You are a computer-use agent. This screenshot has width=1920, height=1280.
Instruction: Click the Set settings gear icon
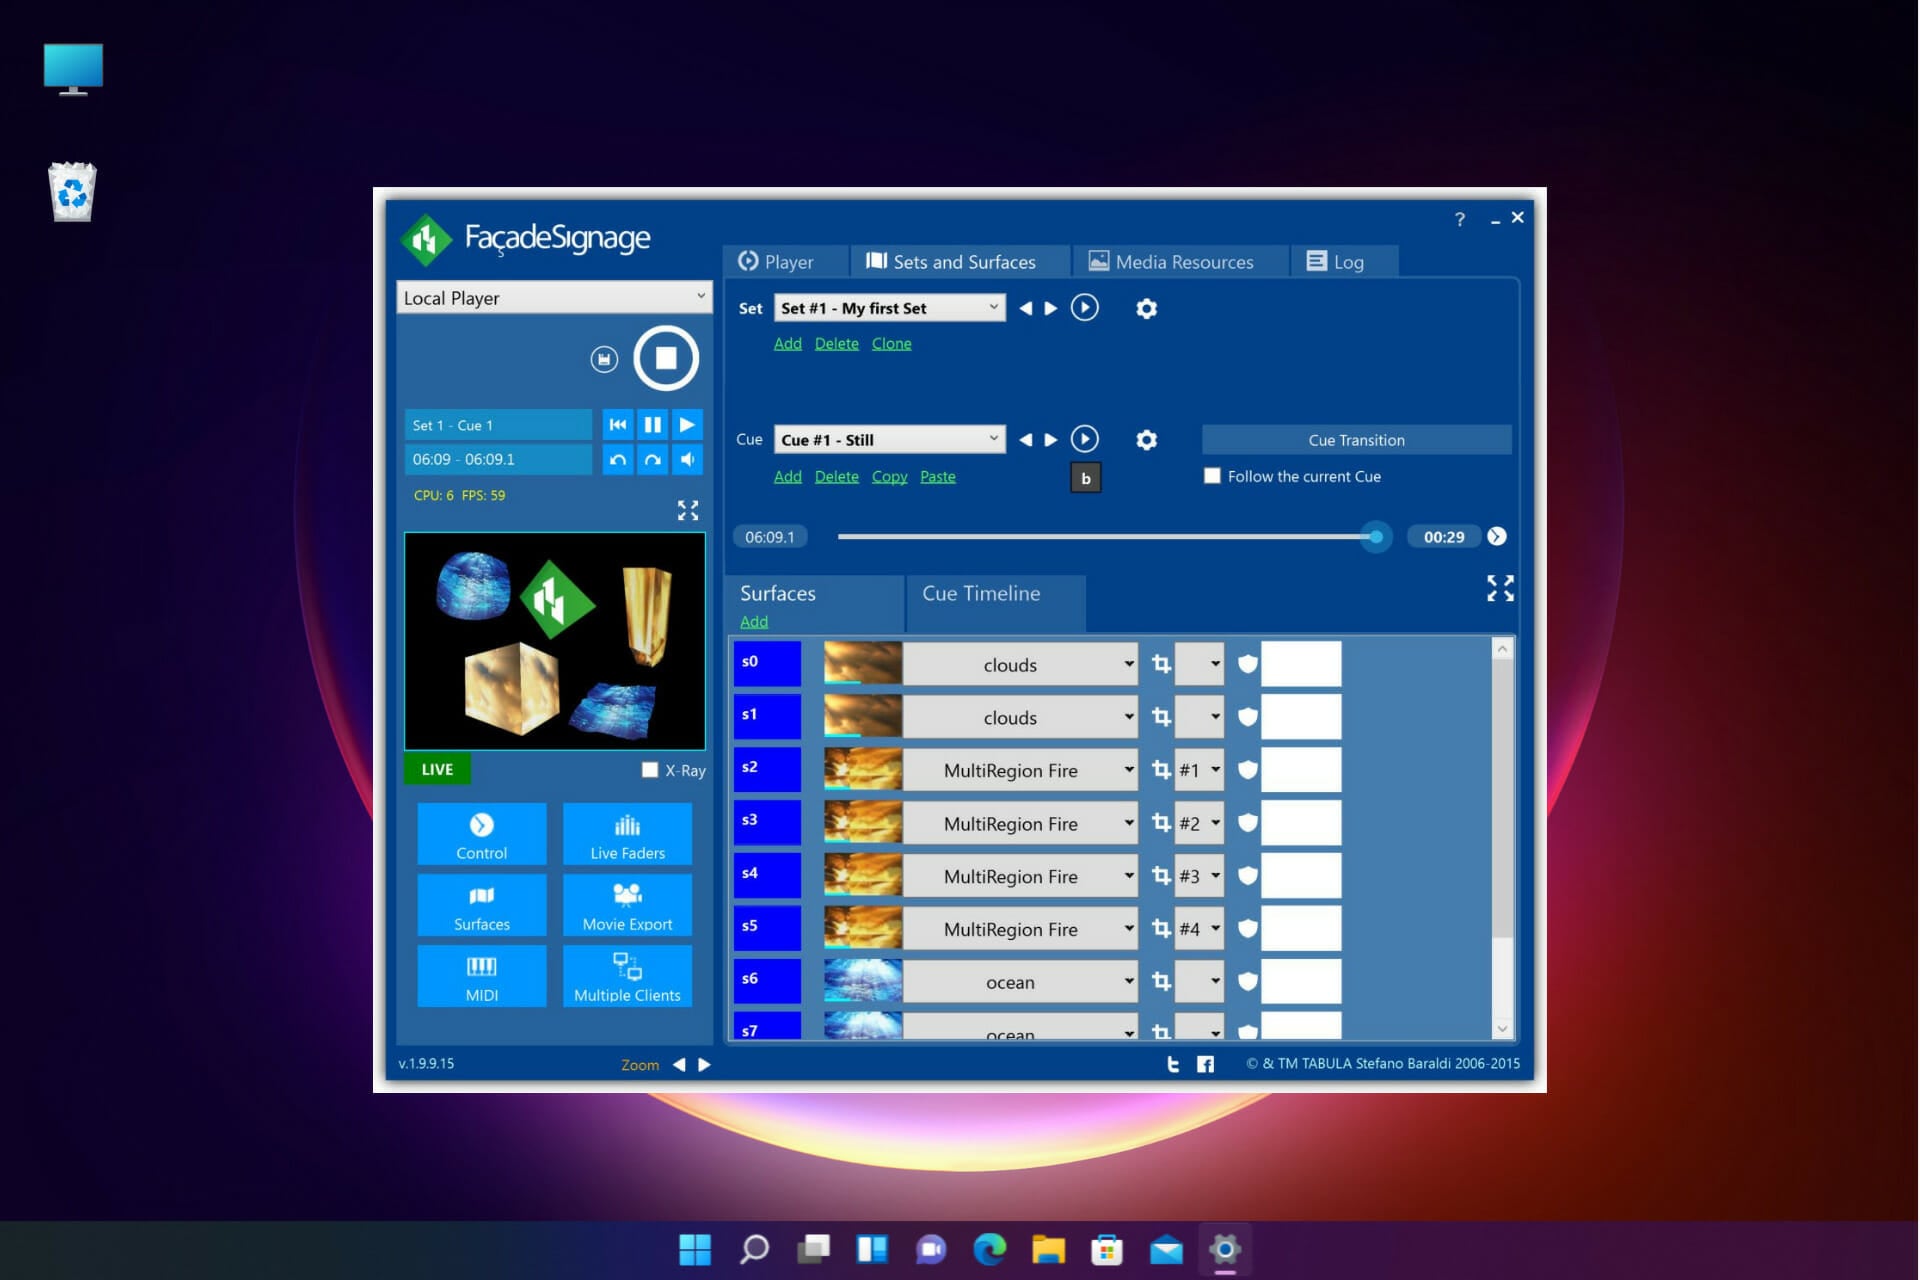pos(1146,309)
